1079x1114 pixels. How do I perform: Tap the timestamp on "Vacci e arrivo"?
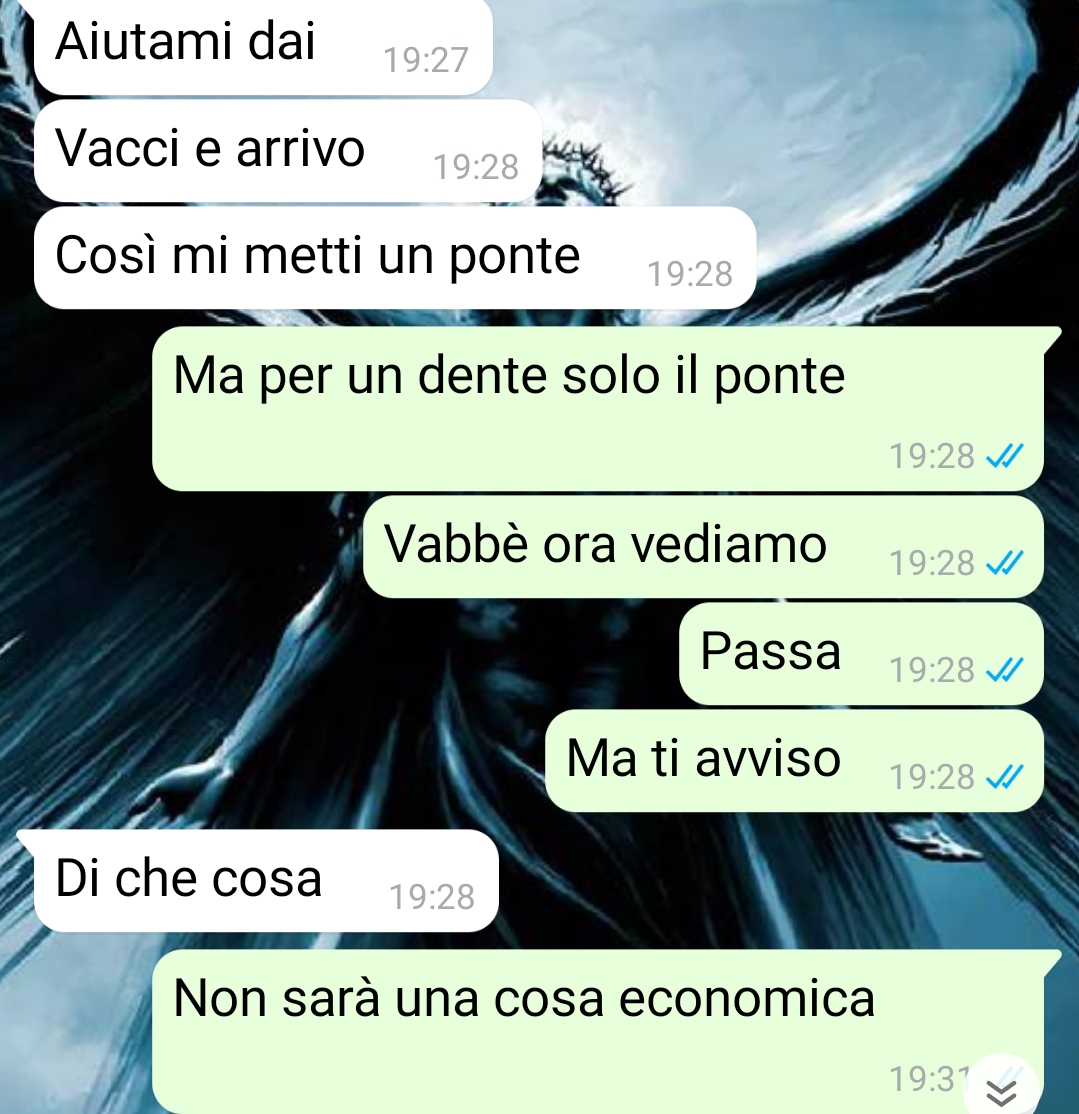click(x=476, y=167)
